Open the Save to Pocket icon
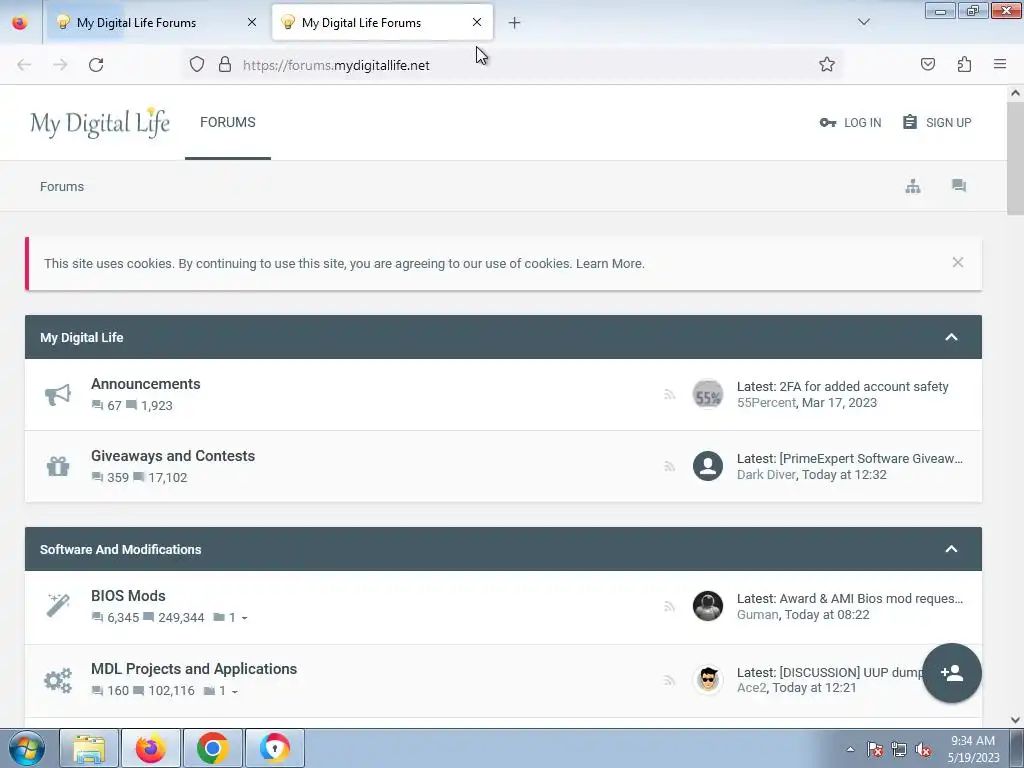 click(x=927, y=64)
